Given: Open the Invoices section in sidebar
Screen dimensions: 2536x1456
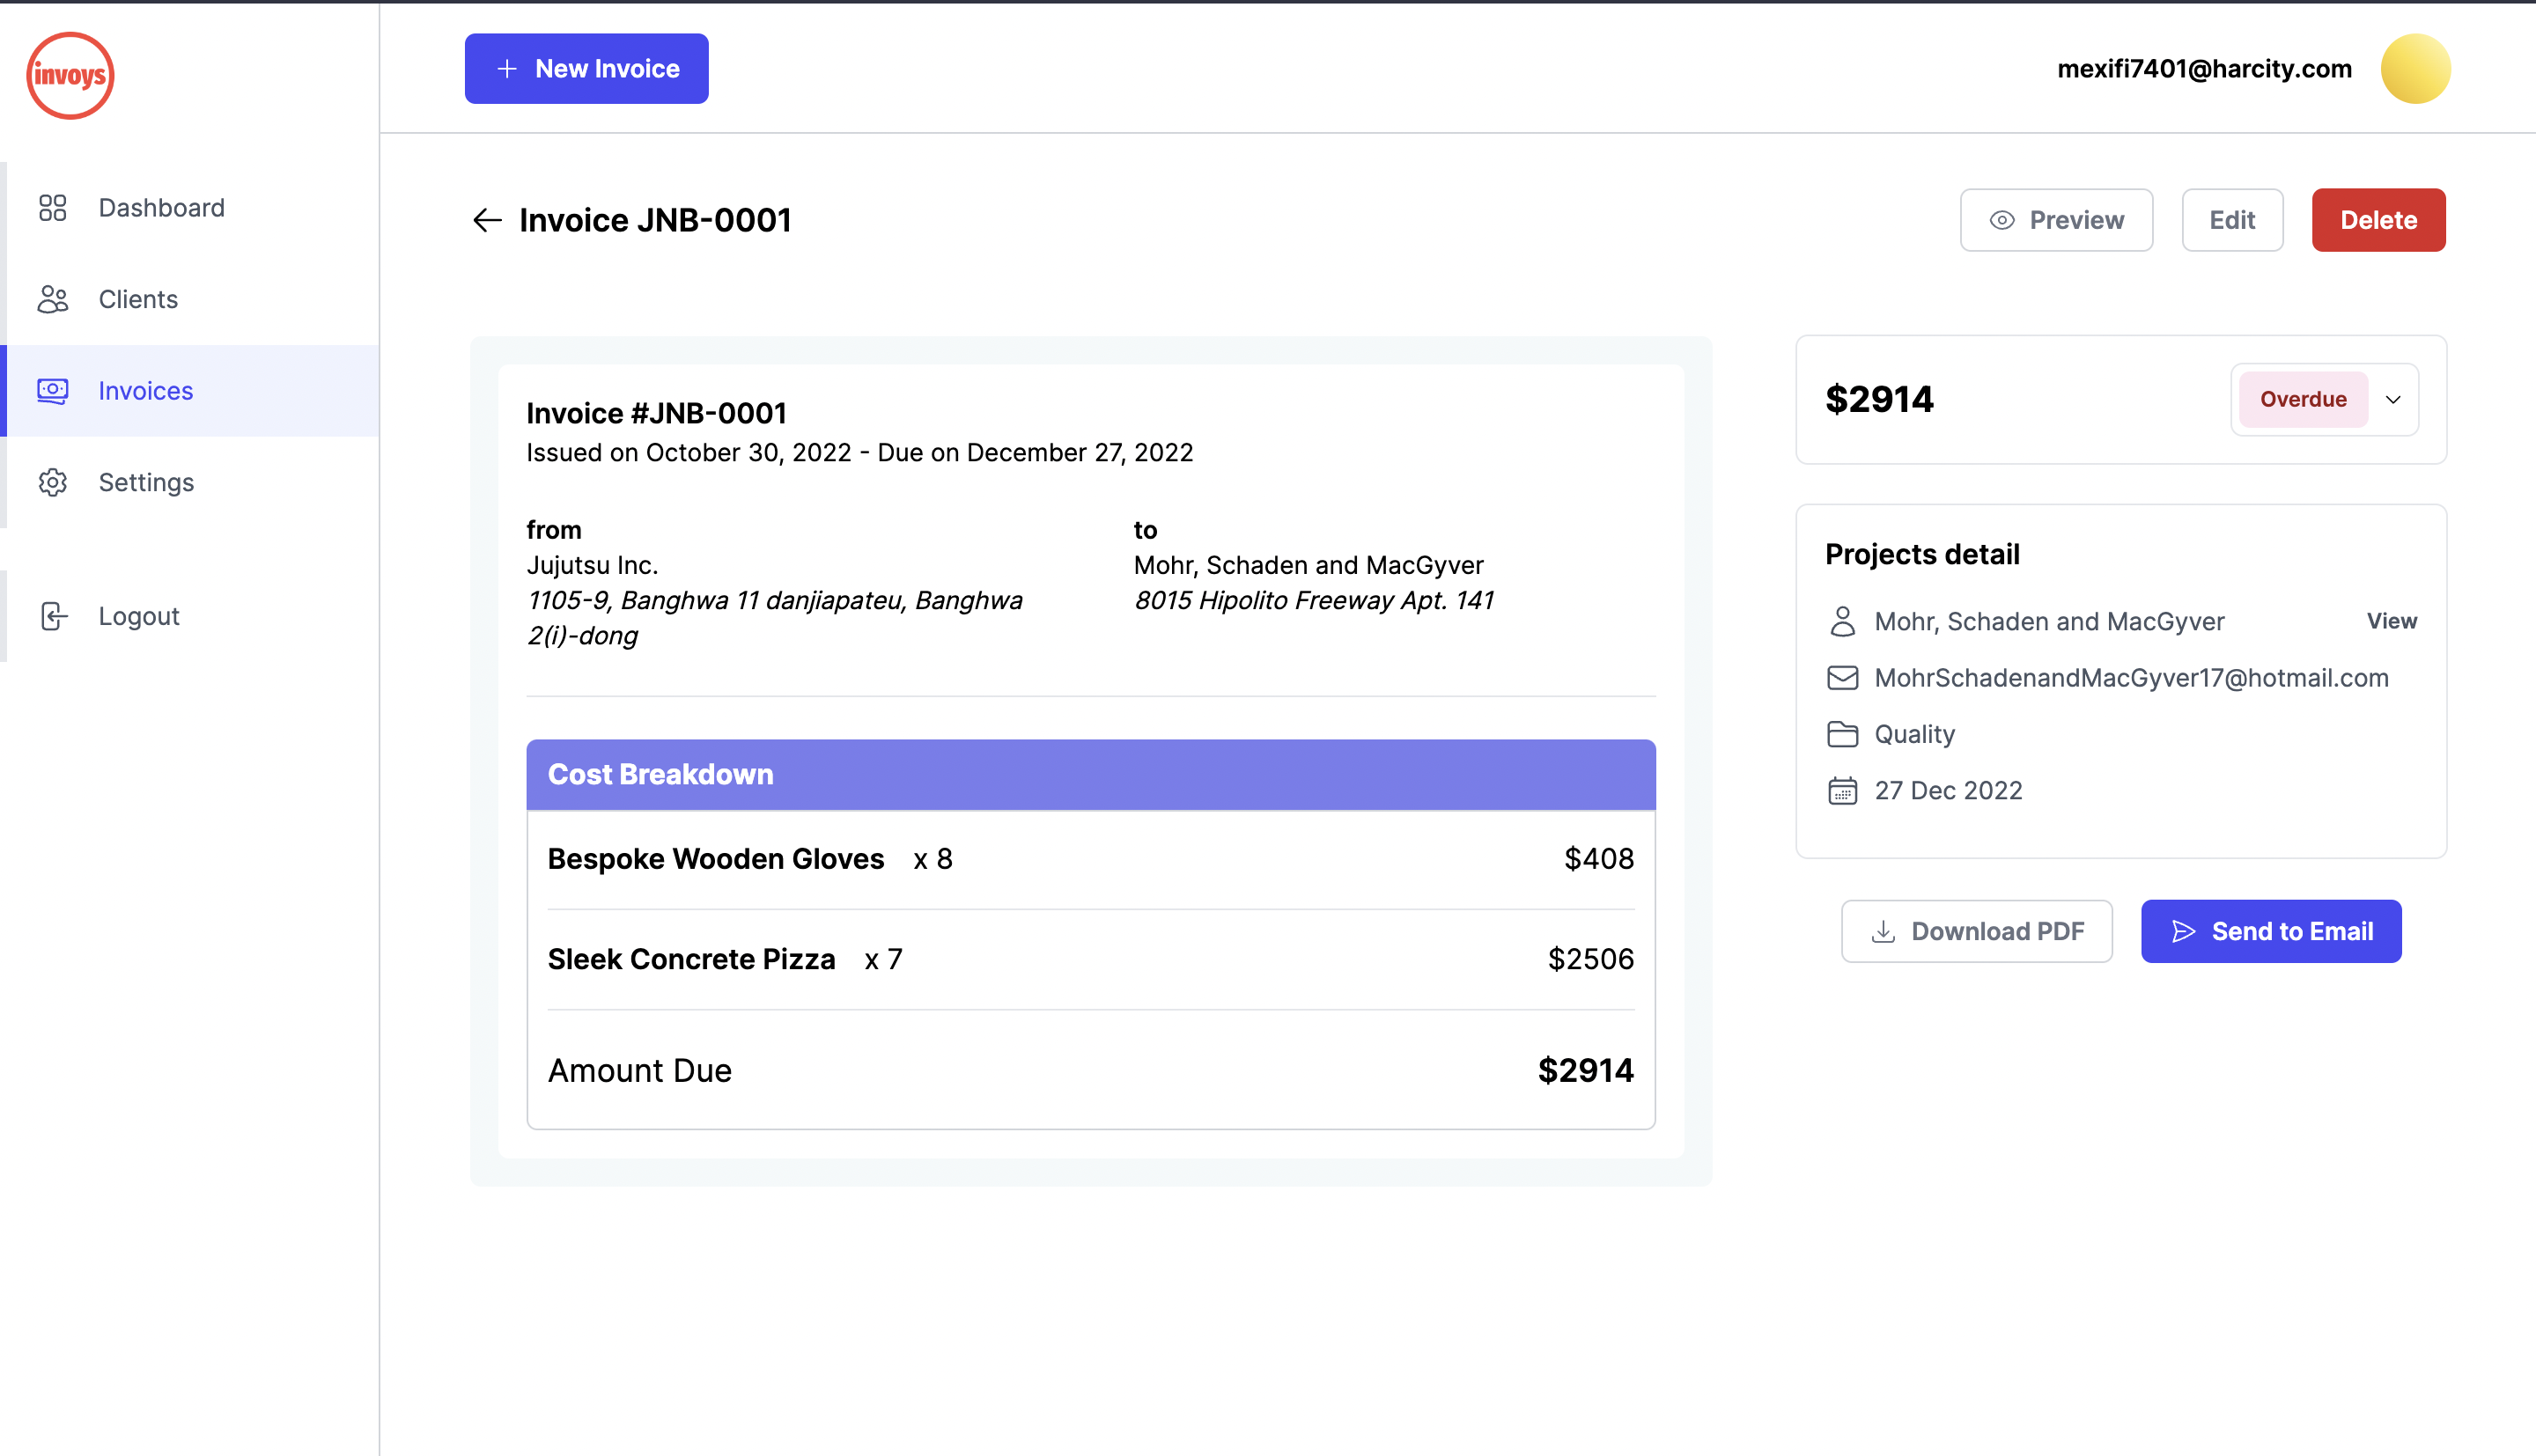Looking at the screenshot, I should pos(145,391).
